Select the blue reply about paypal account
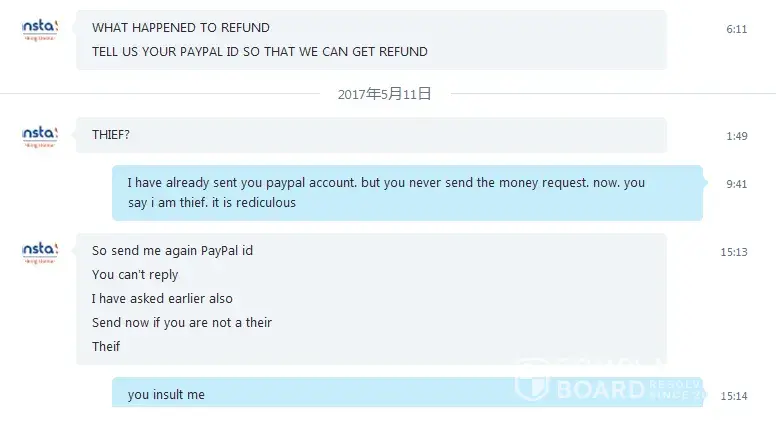This screenshot has width=776, height=421. [x=407, y=192]
